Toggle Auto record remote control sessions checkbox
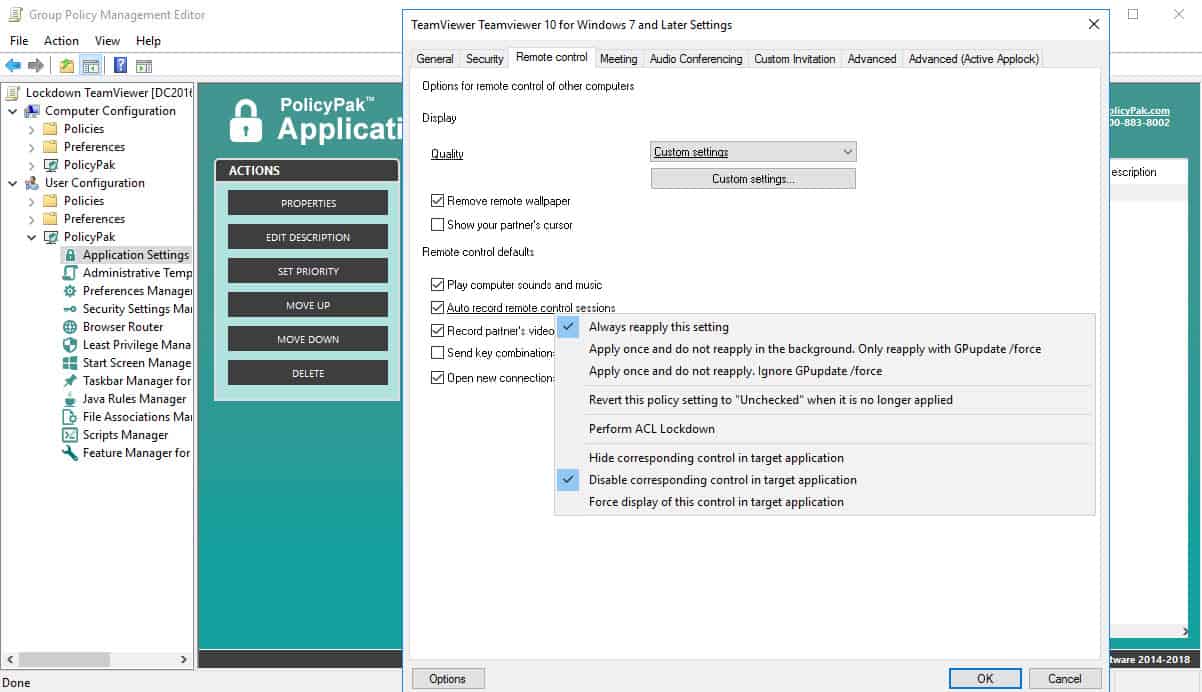Image resolution: width=1202 pixels, height=692 pixels. [437, 308]
